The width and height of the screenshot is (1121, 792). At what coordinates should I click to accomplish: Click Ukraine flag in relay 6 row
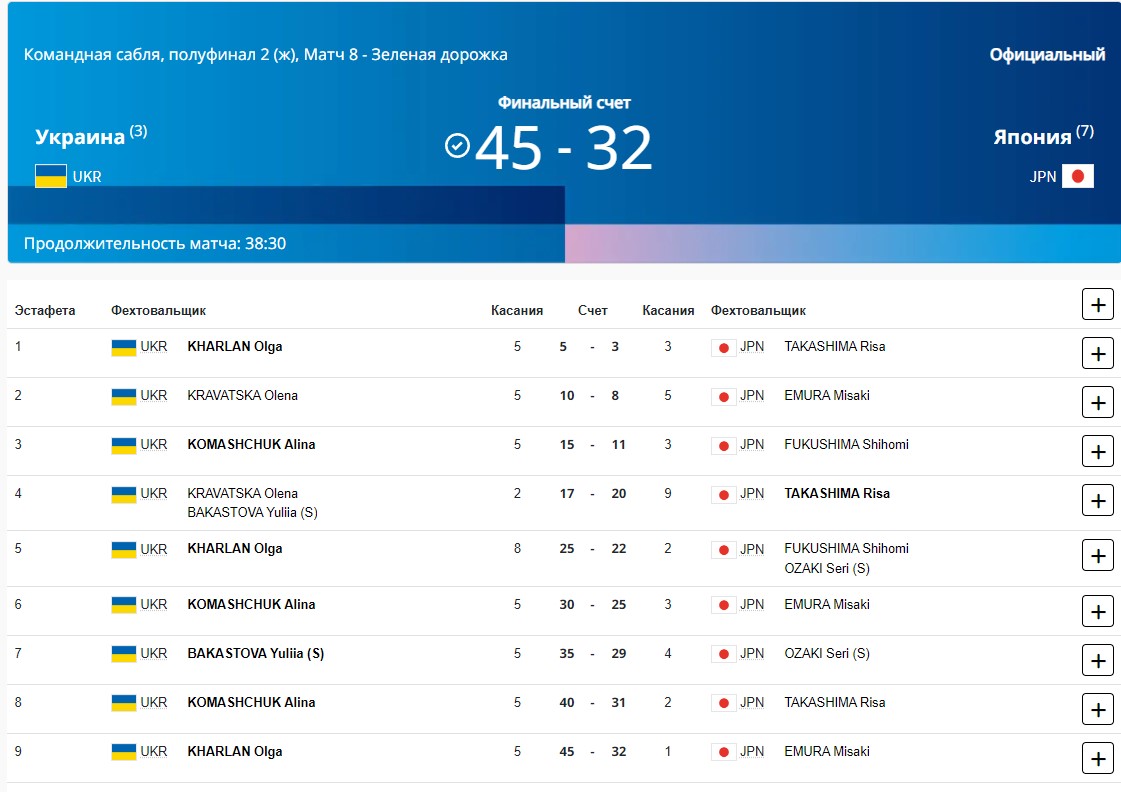124,605
